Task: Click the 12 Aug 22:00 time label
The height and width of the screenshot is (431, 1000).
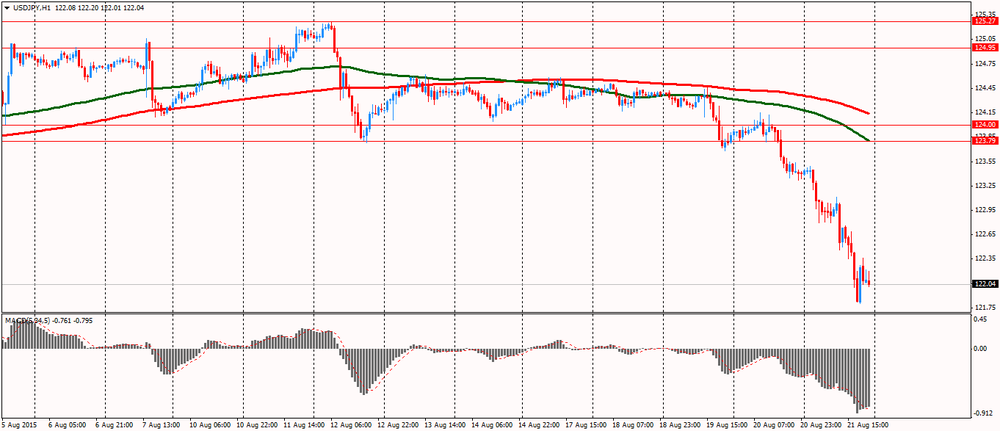Action: [400, 423]
